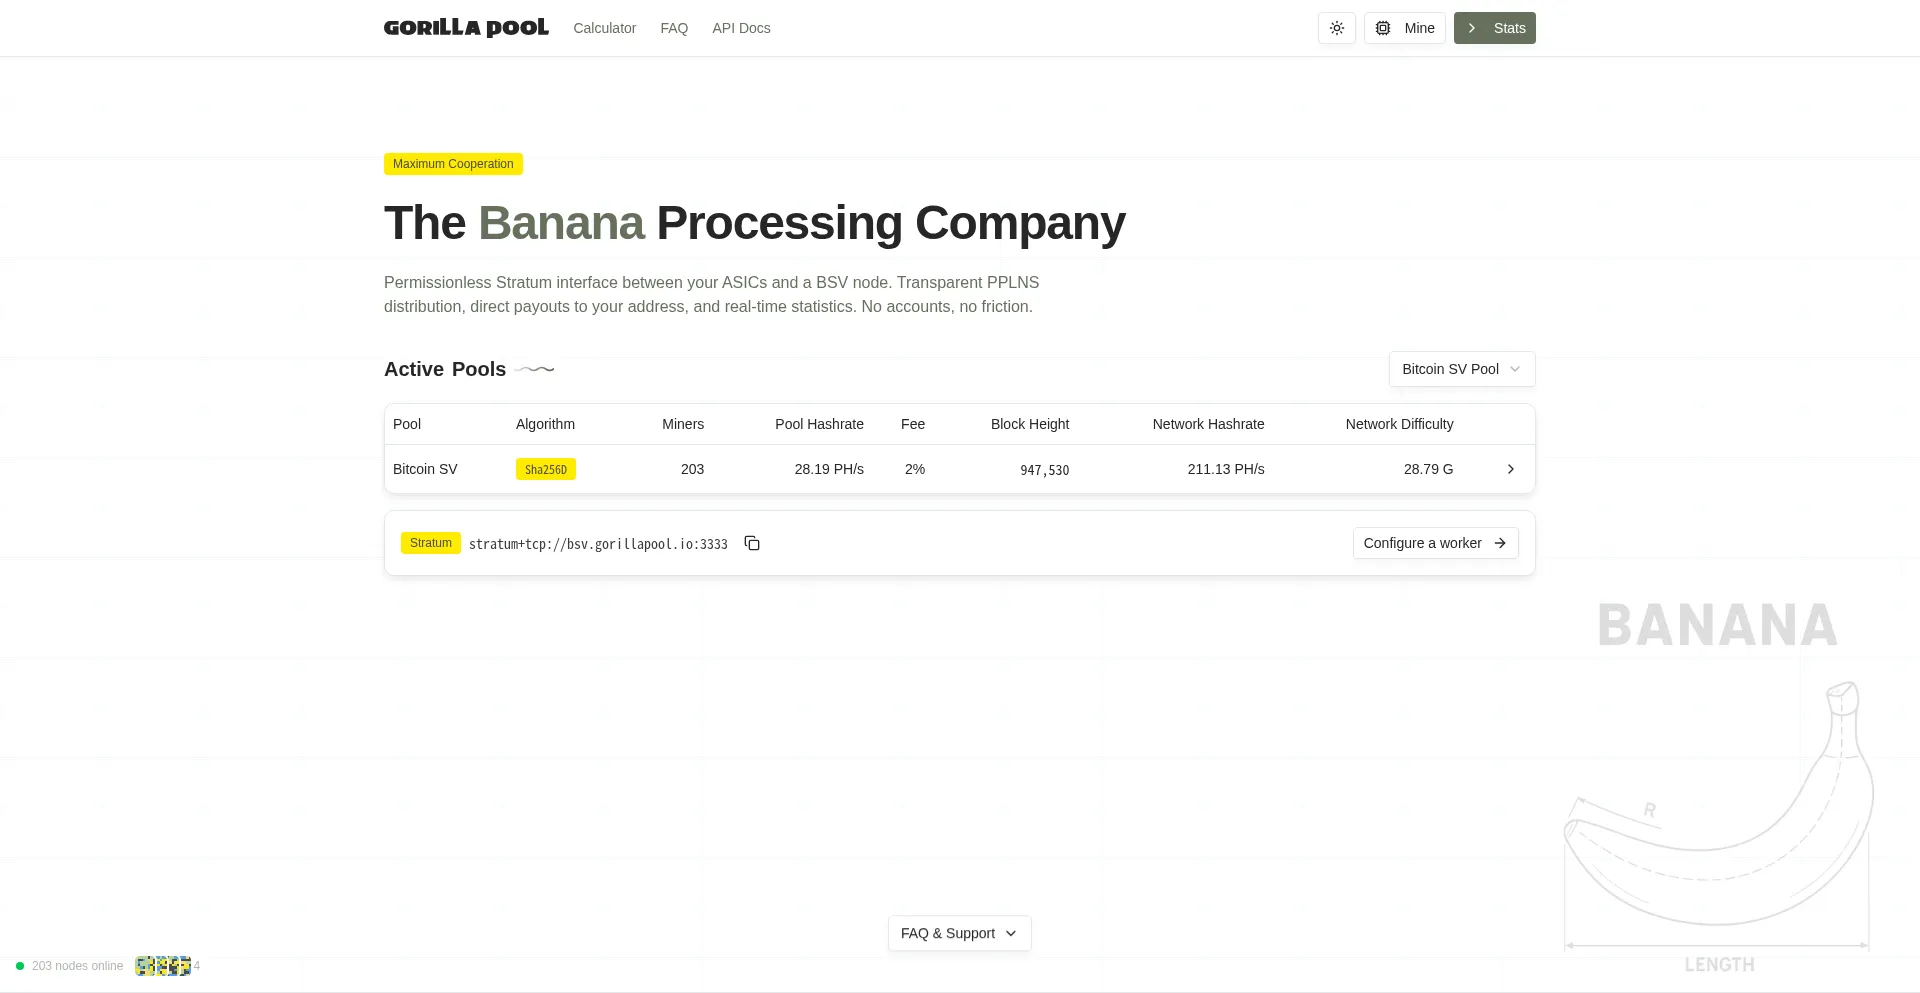Screen dimensions: 1920x993
Task: Open the FAQ nav item
Action: point(674,28)
